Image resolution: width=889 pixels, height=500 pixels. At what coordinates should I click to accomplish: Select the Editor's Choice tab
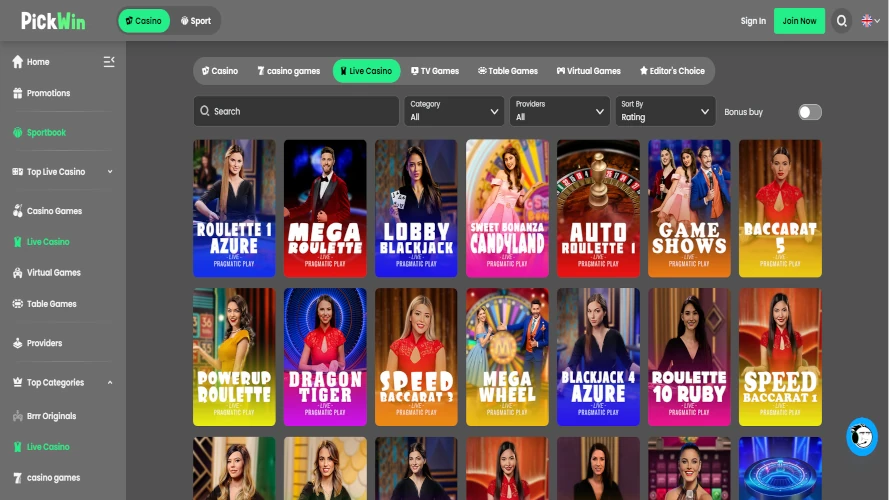[672, 71]
